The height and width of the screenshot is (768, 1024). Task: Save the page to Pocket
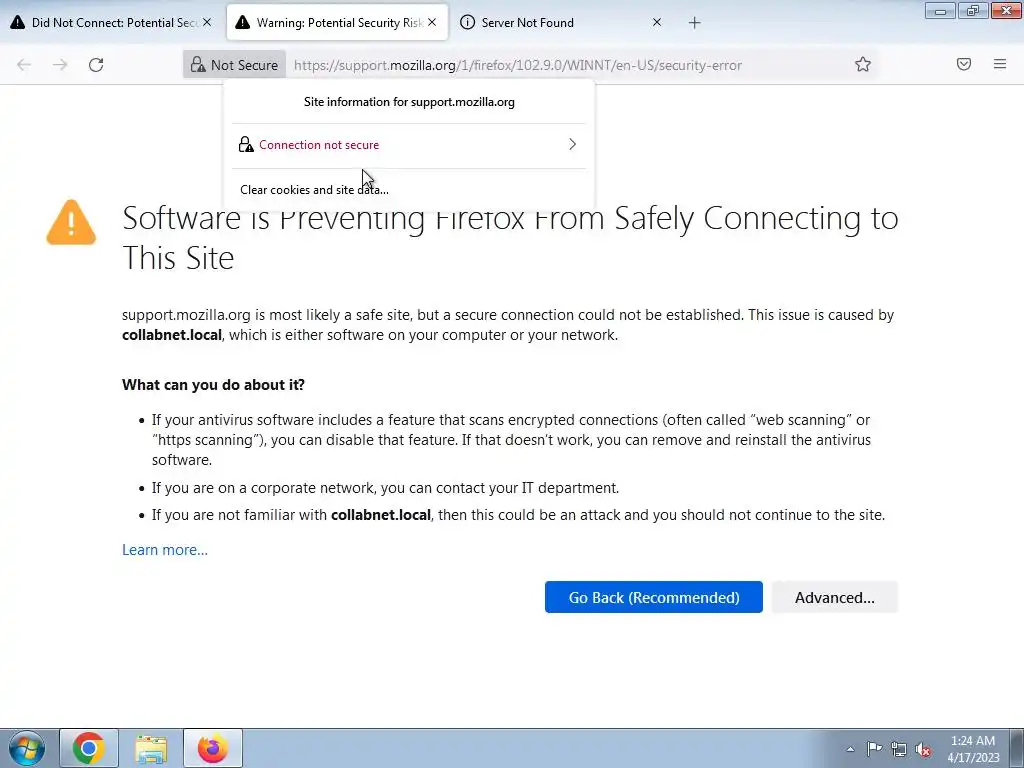pyautogui.click(x=964, y=64)
